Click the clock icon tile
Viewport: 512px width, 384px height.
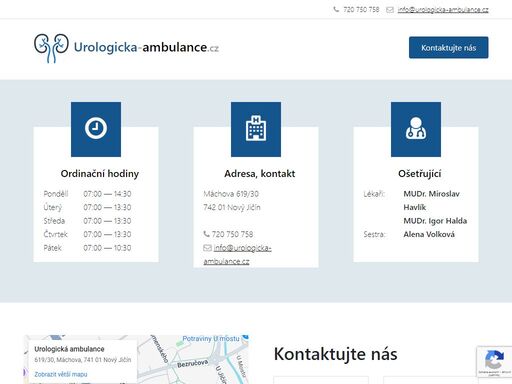point(96,129)
